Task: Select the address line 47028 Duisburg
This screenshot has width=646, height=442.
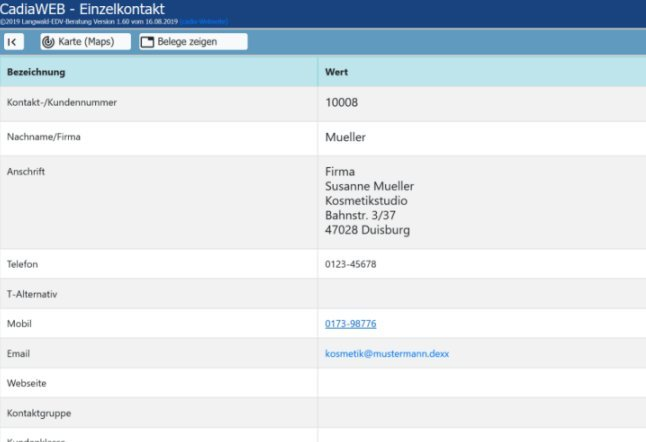Action: coord(367,230)
